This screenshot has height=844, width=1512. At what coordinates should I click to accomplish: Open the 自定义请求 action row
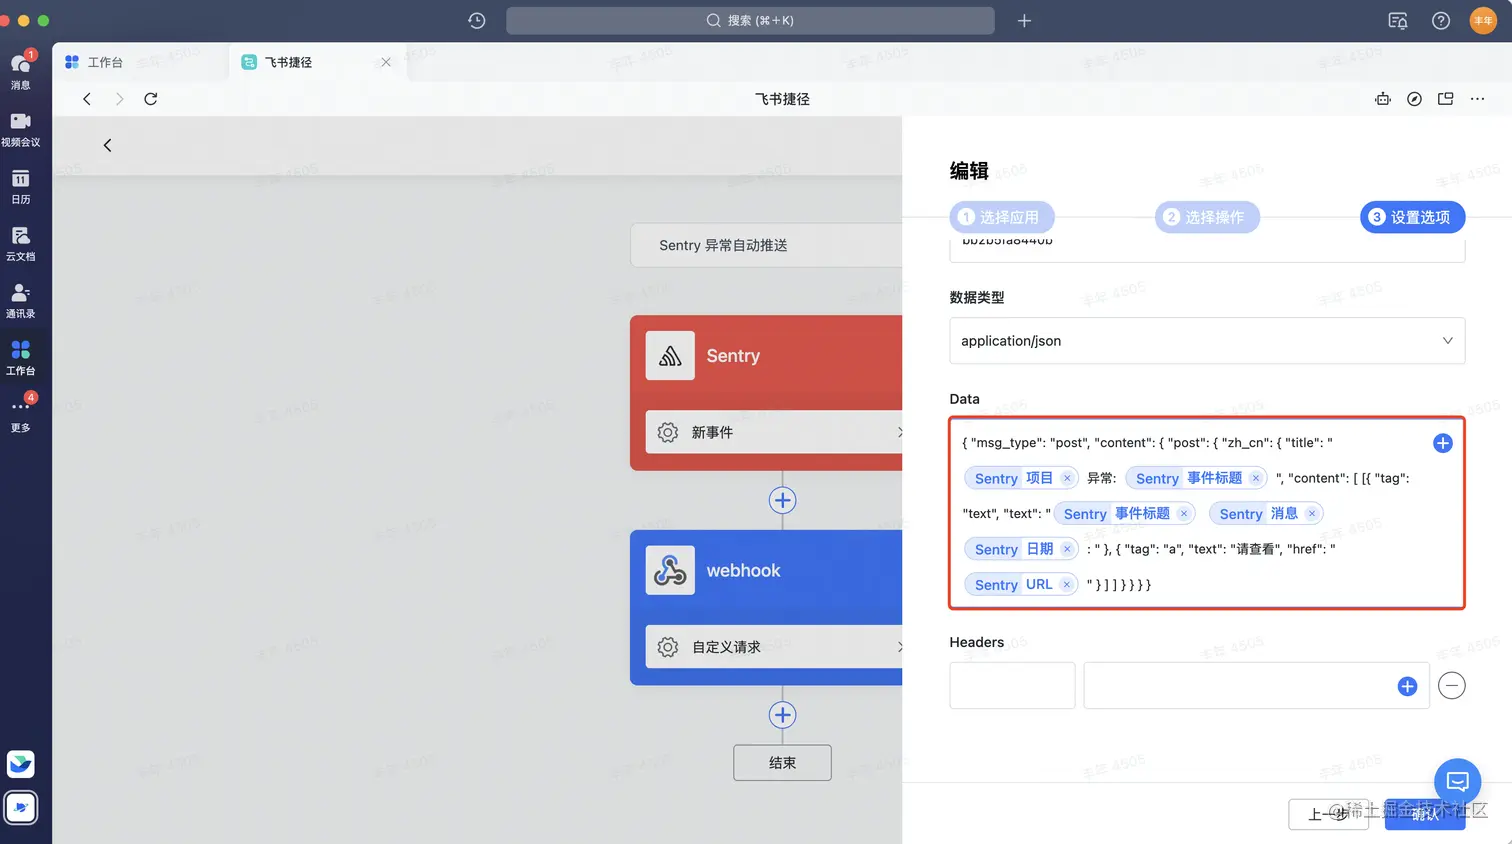click(774, 647)
